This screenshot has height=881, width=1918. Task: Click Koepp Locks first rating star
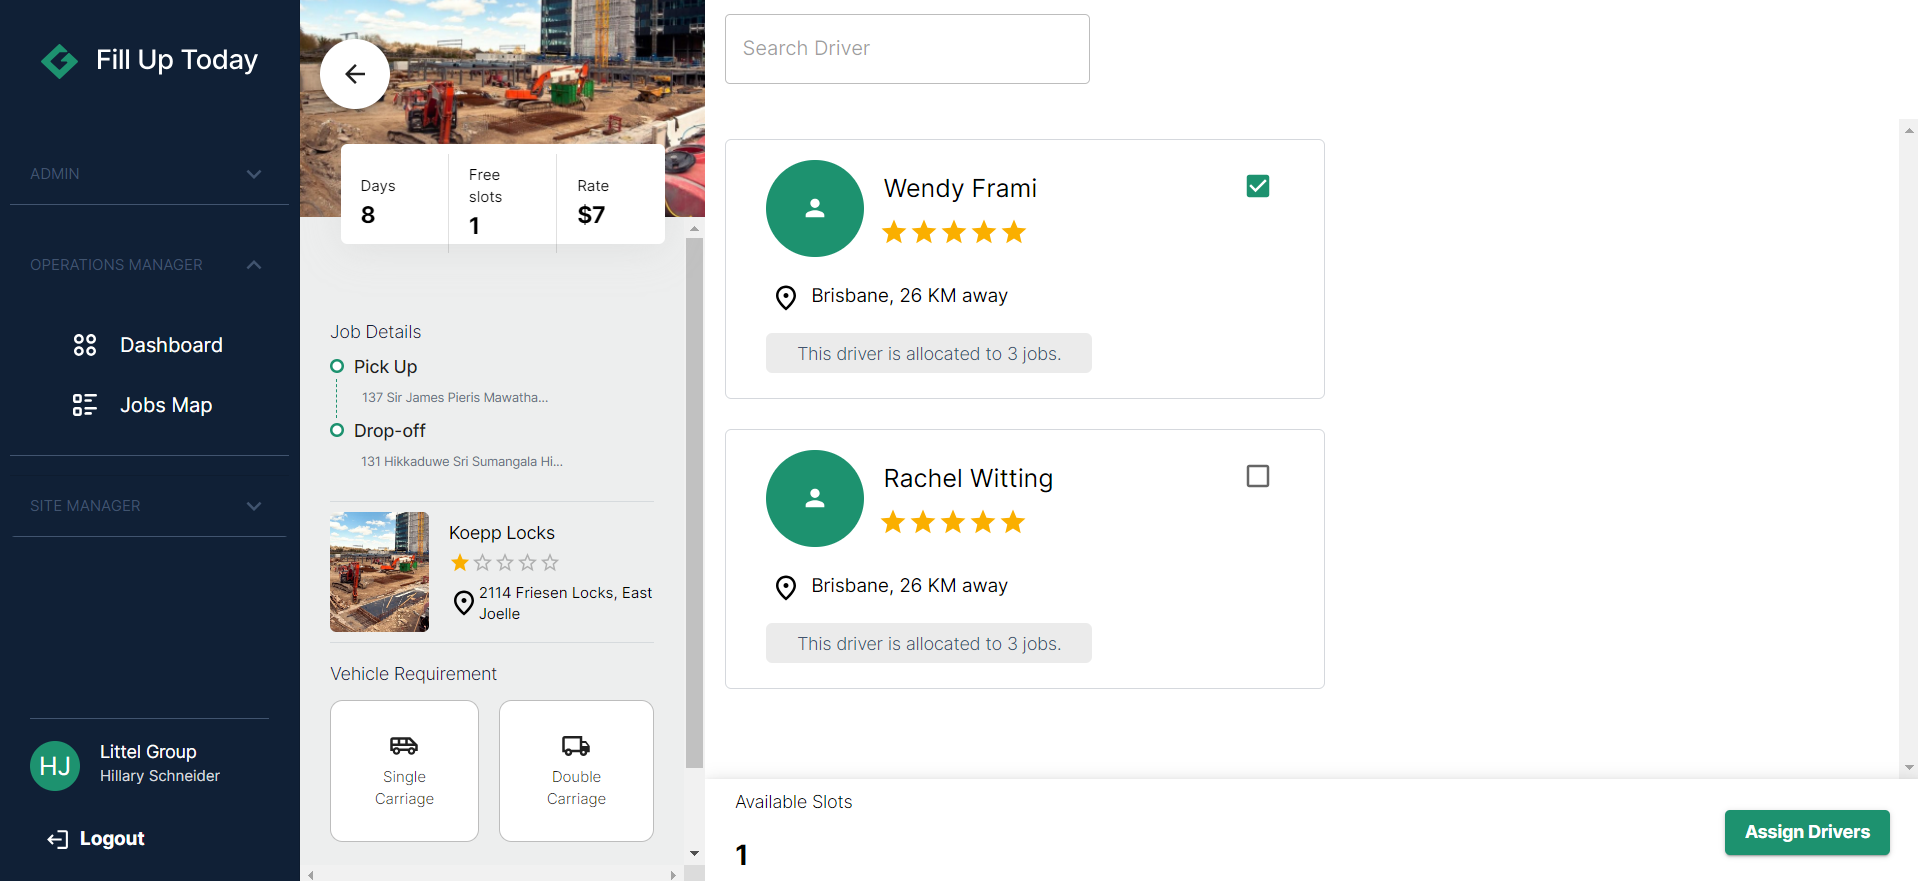pos(460,563)
